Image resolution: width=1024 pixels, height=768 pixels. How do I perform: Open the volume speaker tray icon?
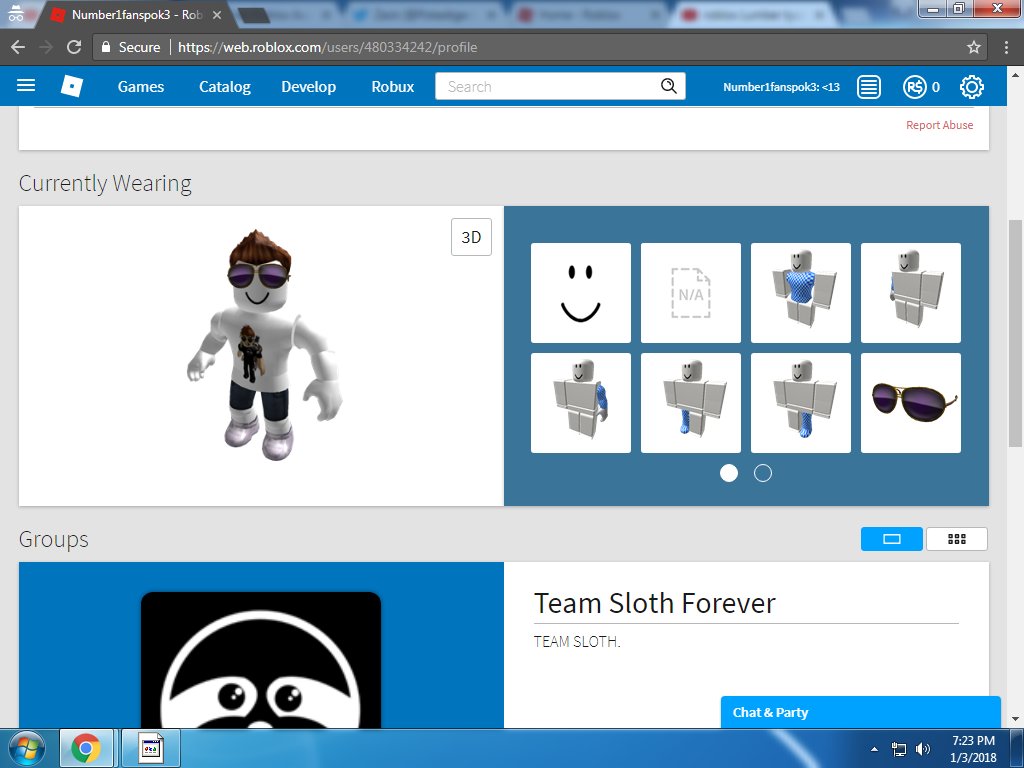coord(923,749)
